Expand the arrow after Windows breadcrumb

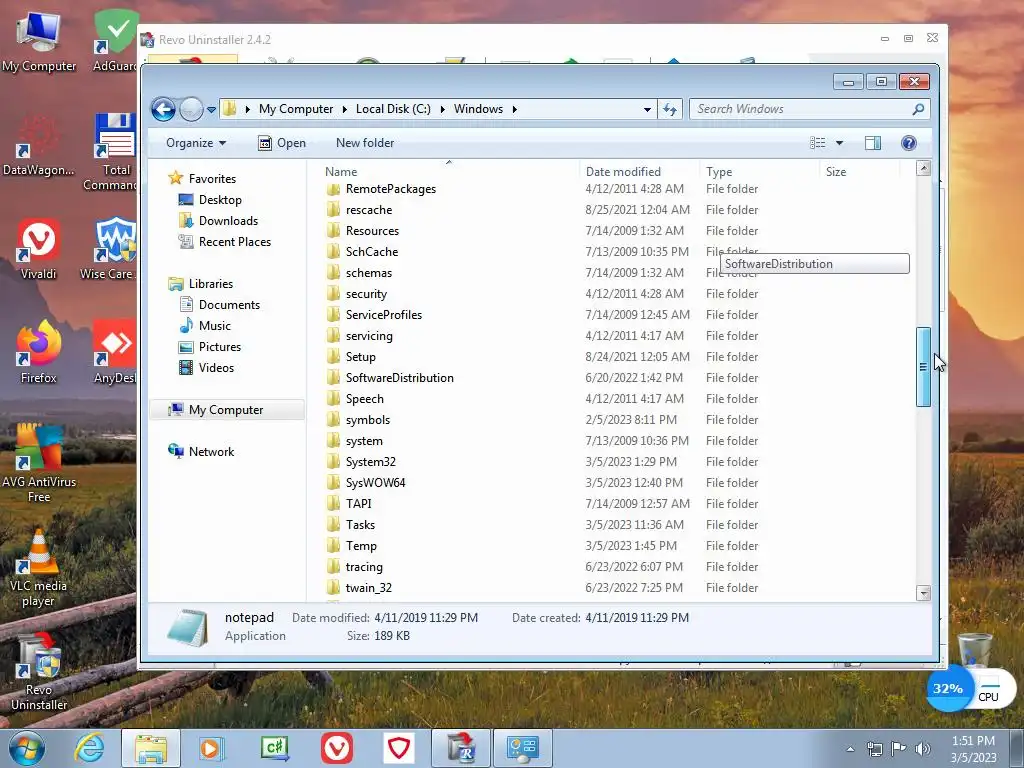[515, 109]
